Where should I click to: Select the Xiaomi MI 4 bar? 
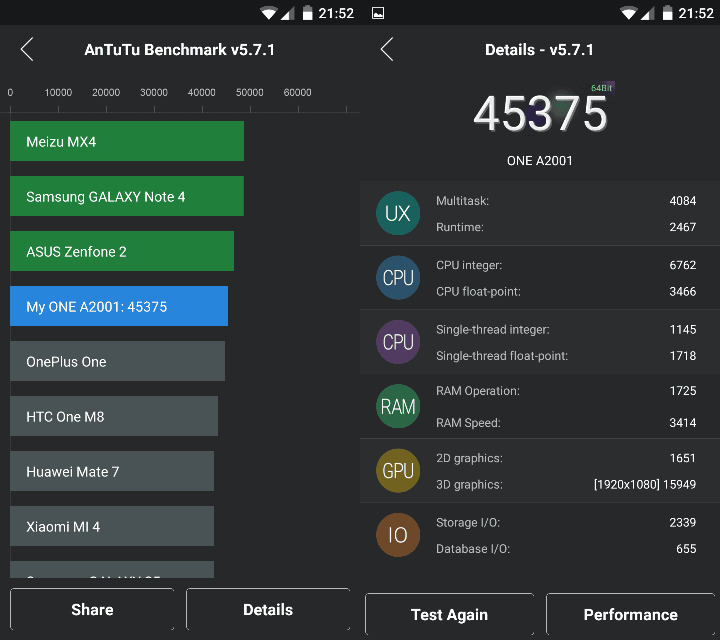pos(112,526)
